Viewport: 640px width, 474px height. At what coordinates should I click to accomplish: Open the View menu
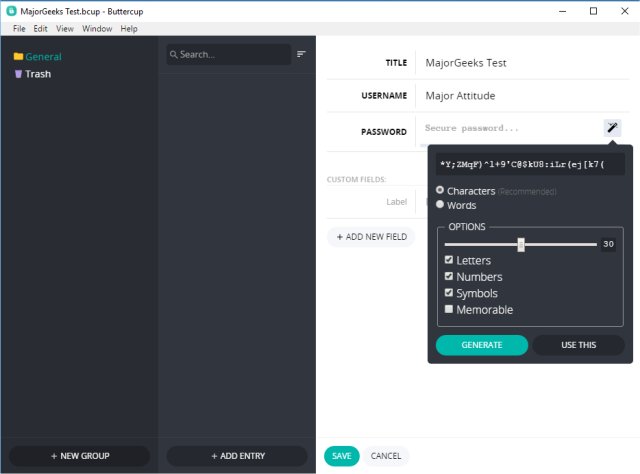tap(65, 29)
